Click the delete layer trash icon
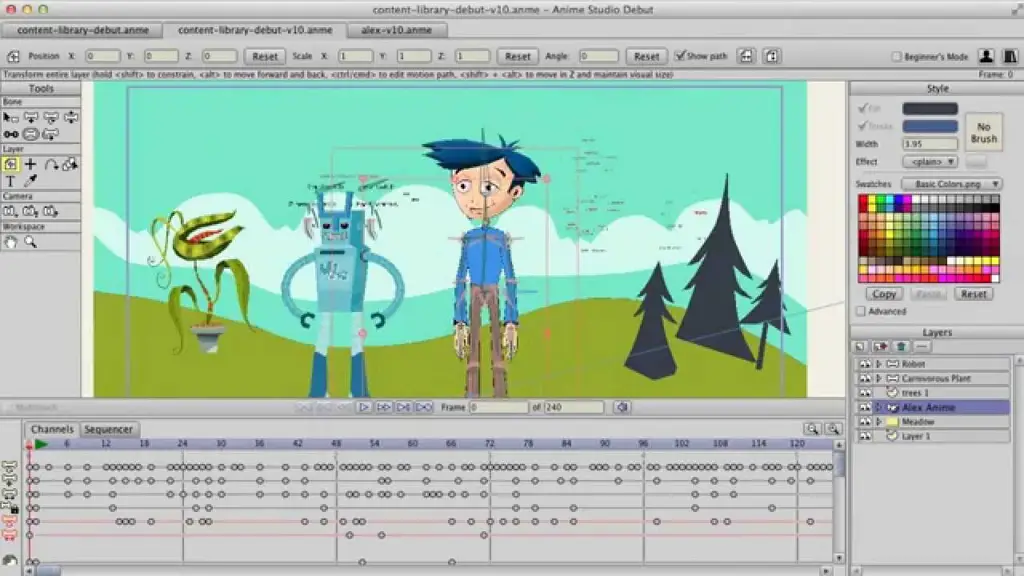This screenshot has height=576, width=1024. click(901, 347)
